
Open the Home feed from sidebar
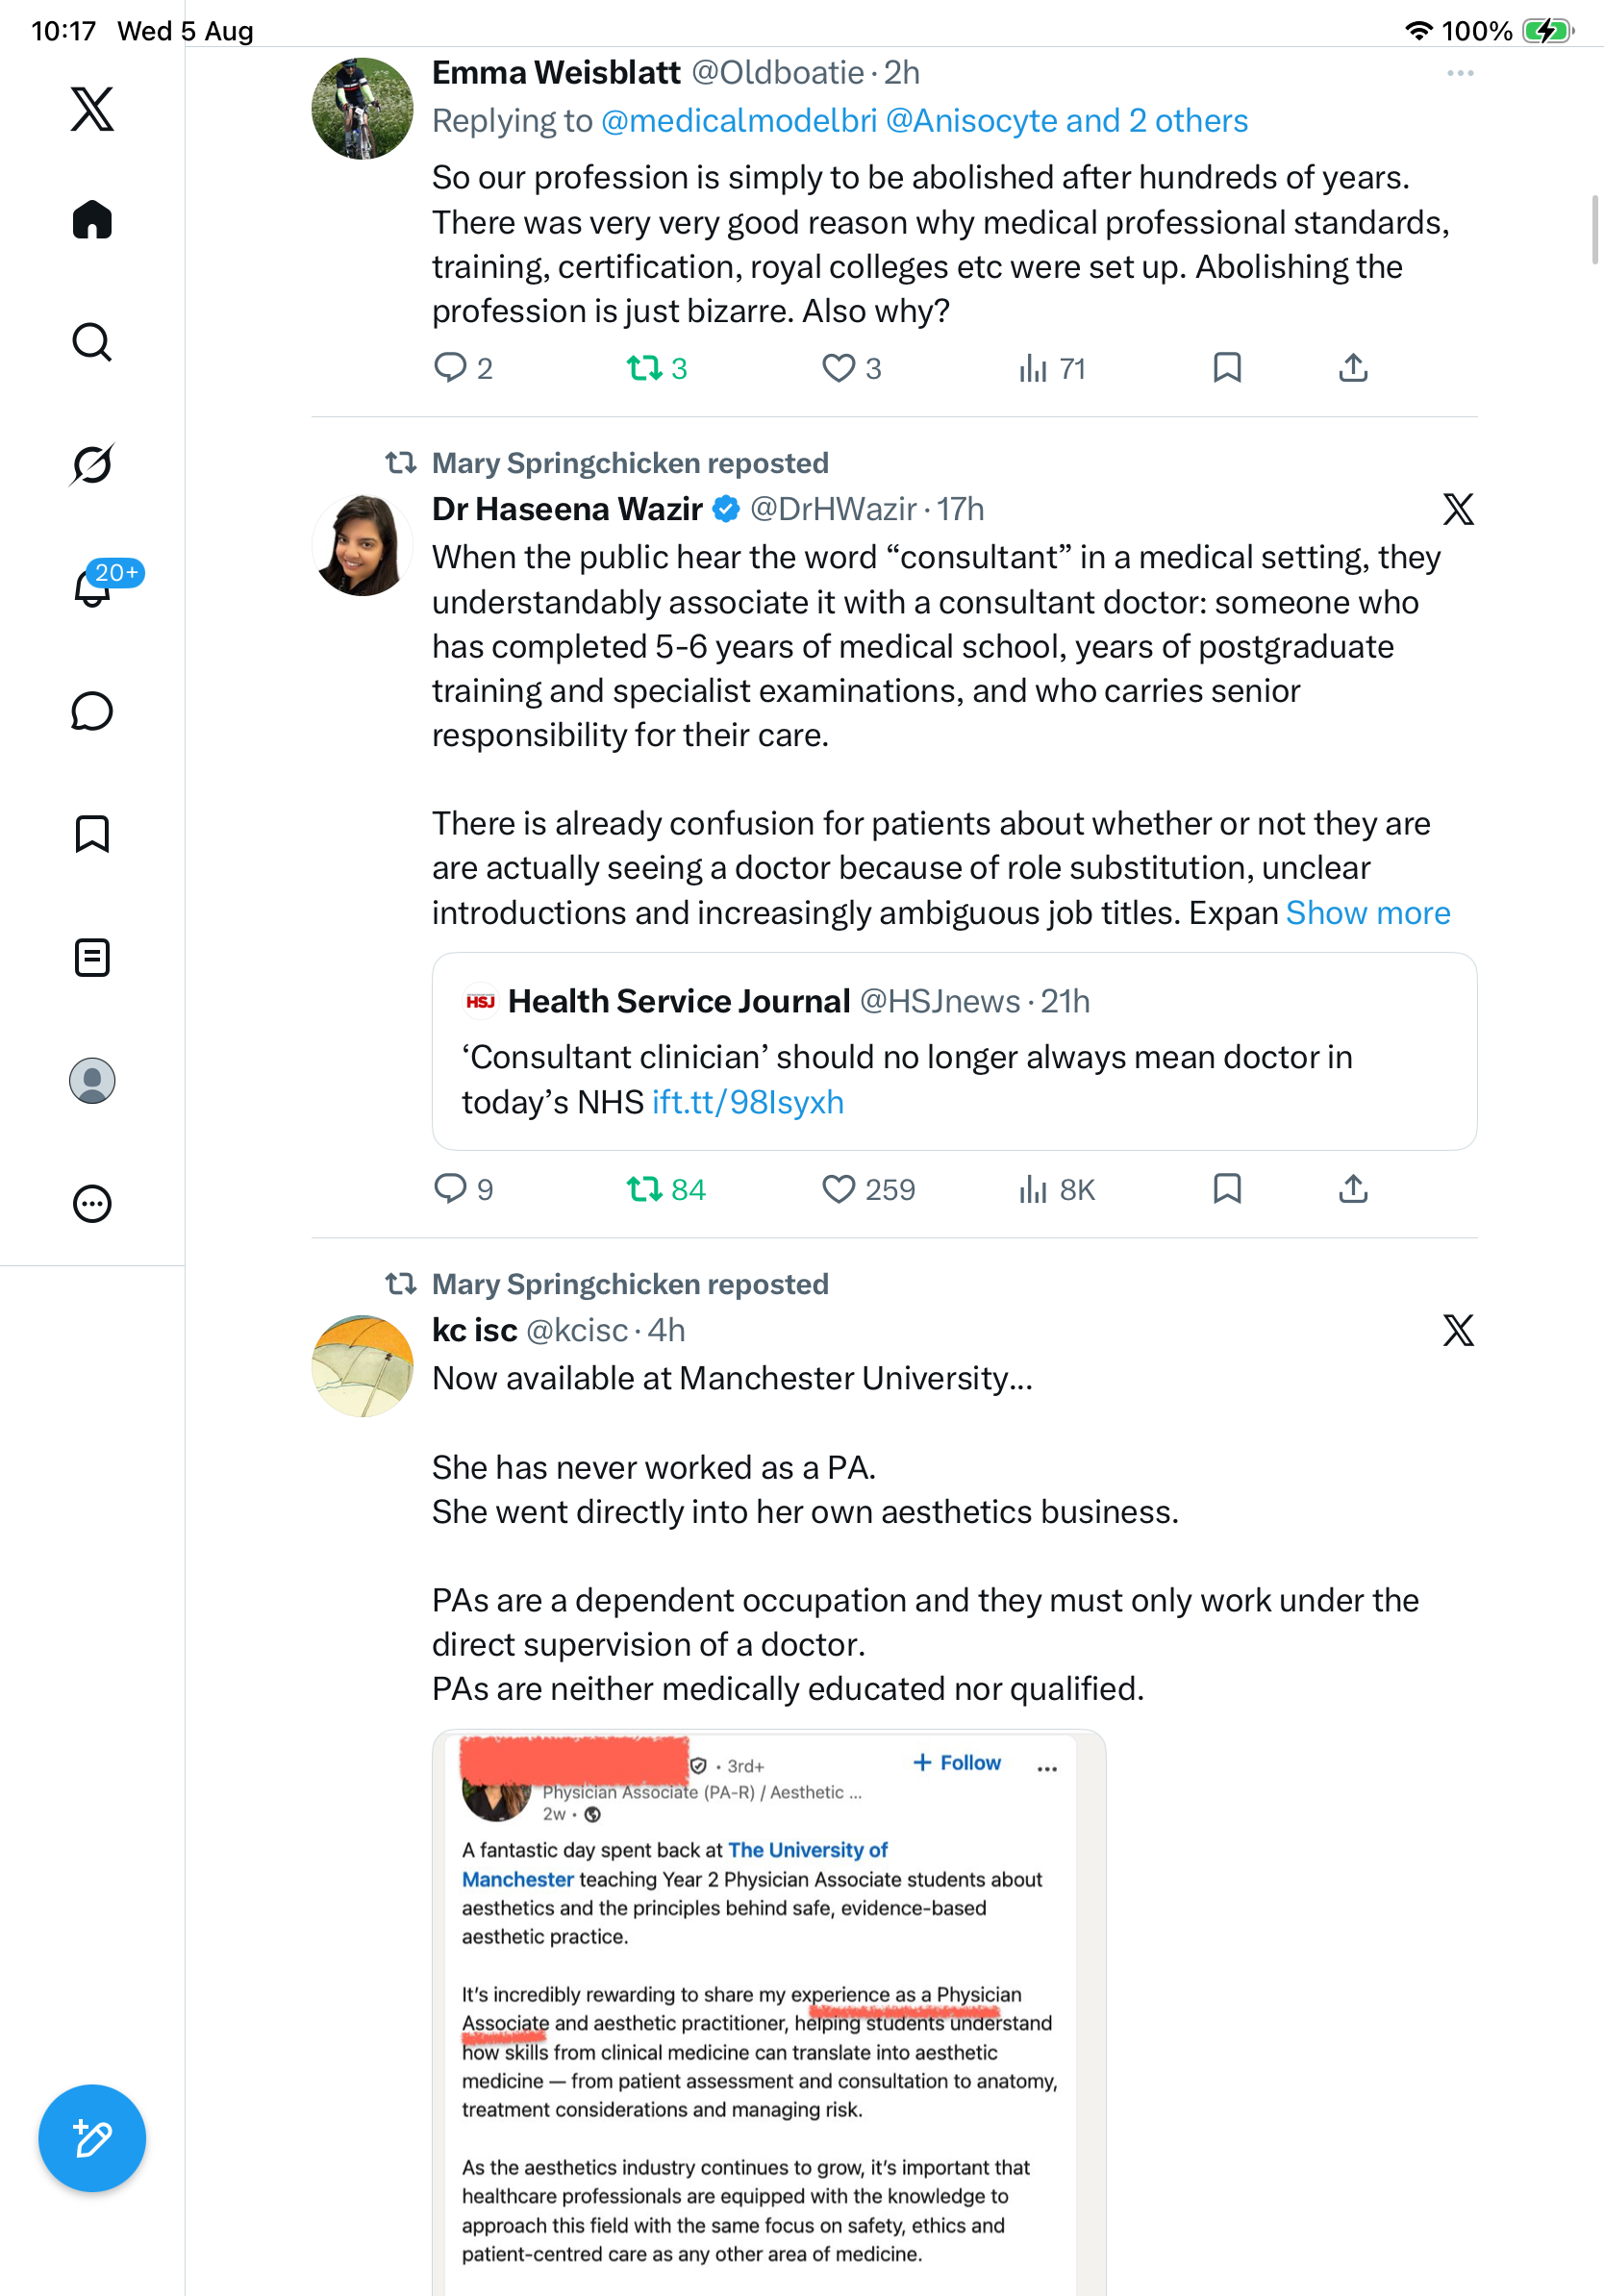[92, 219]
